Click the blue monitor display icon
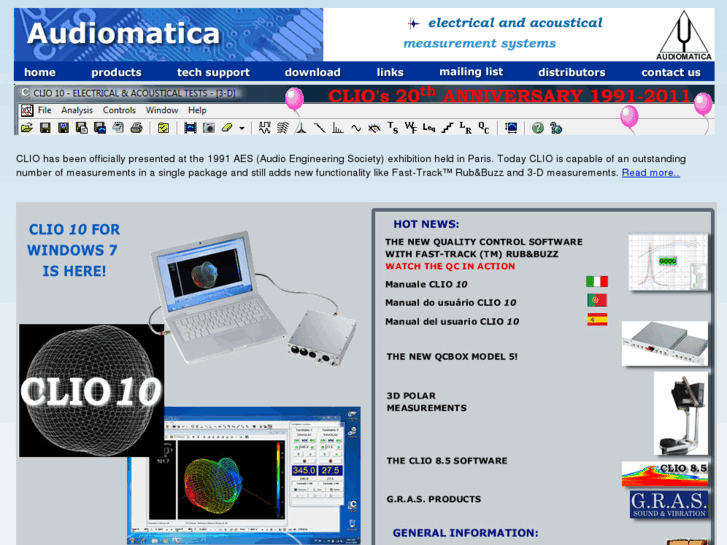Screen dimensions: 727x545 click(x=511, y=128)
